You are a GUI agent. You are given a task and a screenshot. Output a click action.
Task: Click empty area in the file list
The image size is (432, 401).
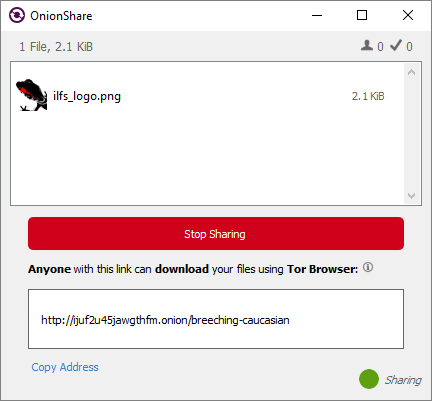click(x=207, y=157)
